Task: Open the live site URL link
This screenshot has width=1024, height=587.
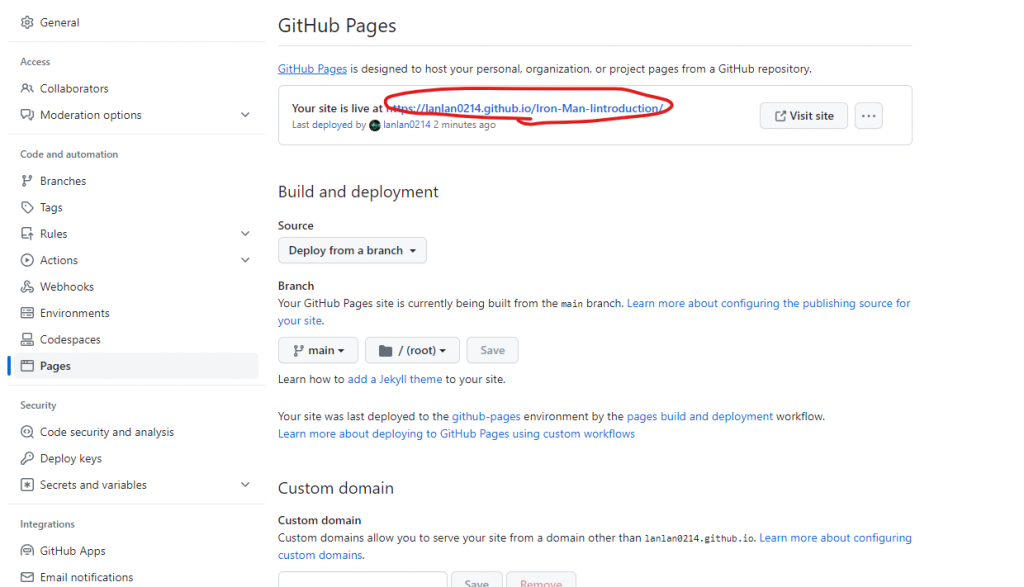Action: [525, 108]
